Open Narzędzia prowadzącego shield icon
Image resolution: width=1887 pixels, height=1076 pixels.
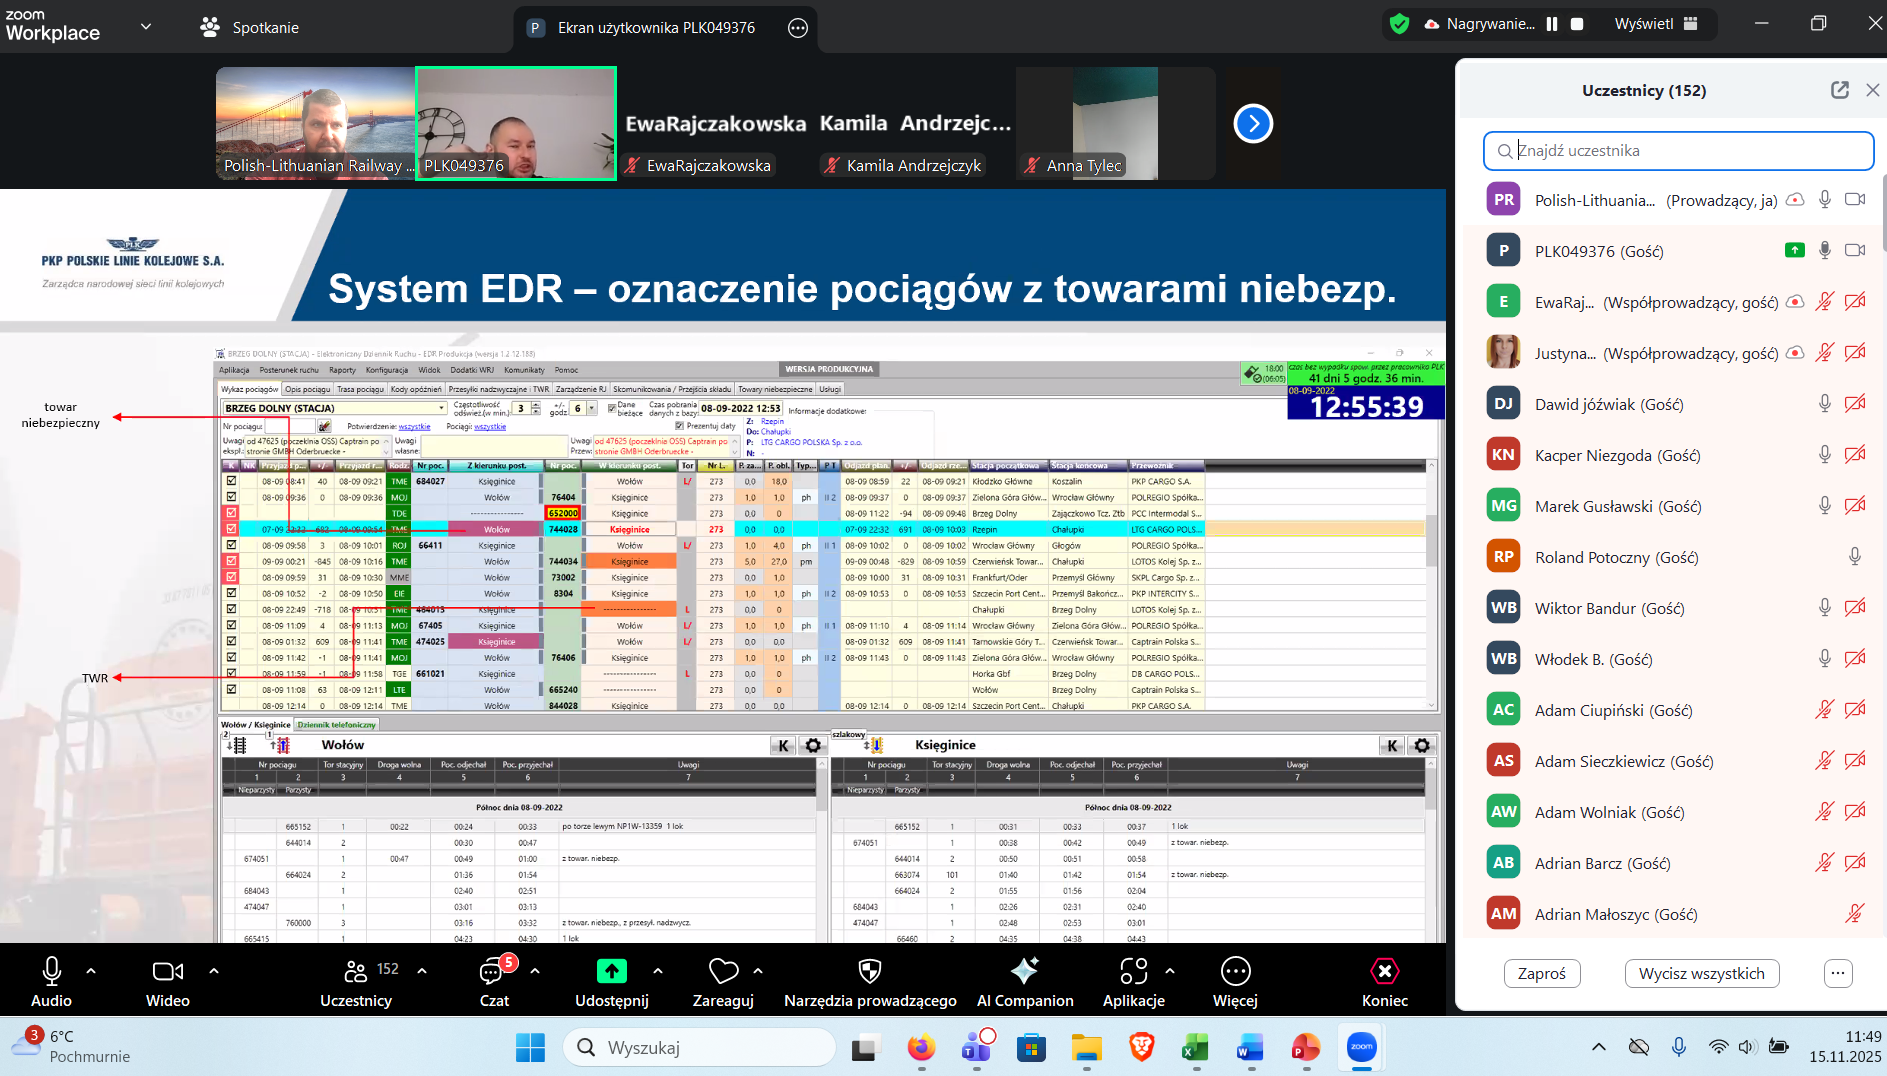pos(870,971)
